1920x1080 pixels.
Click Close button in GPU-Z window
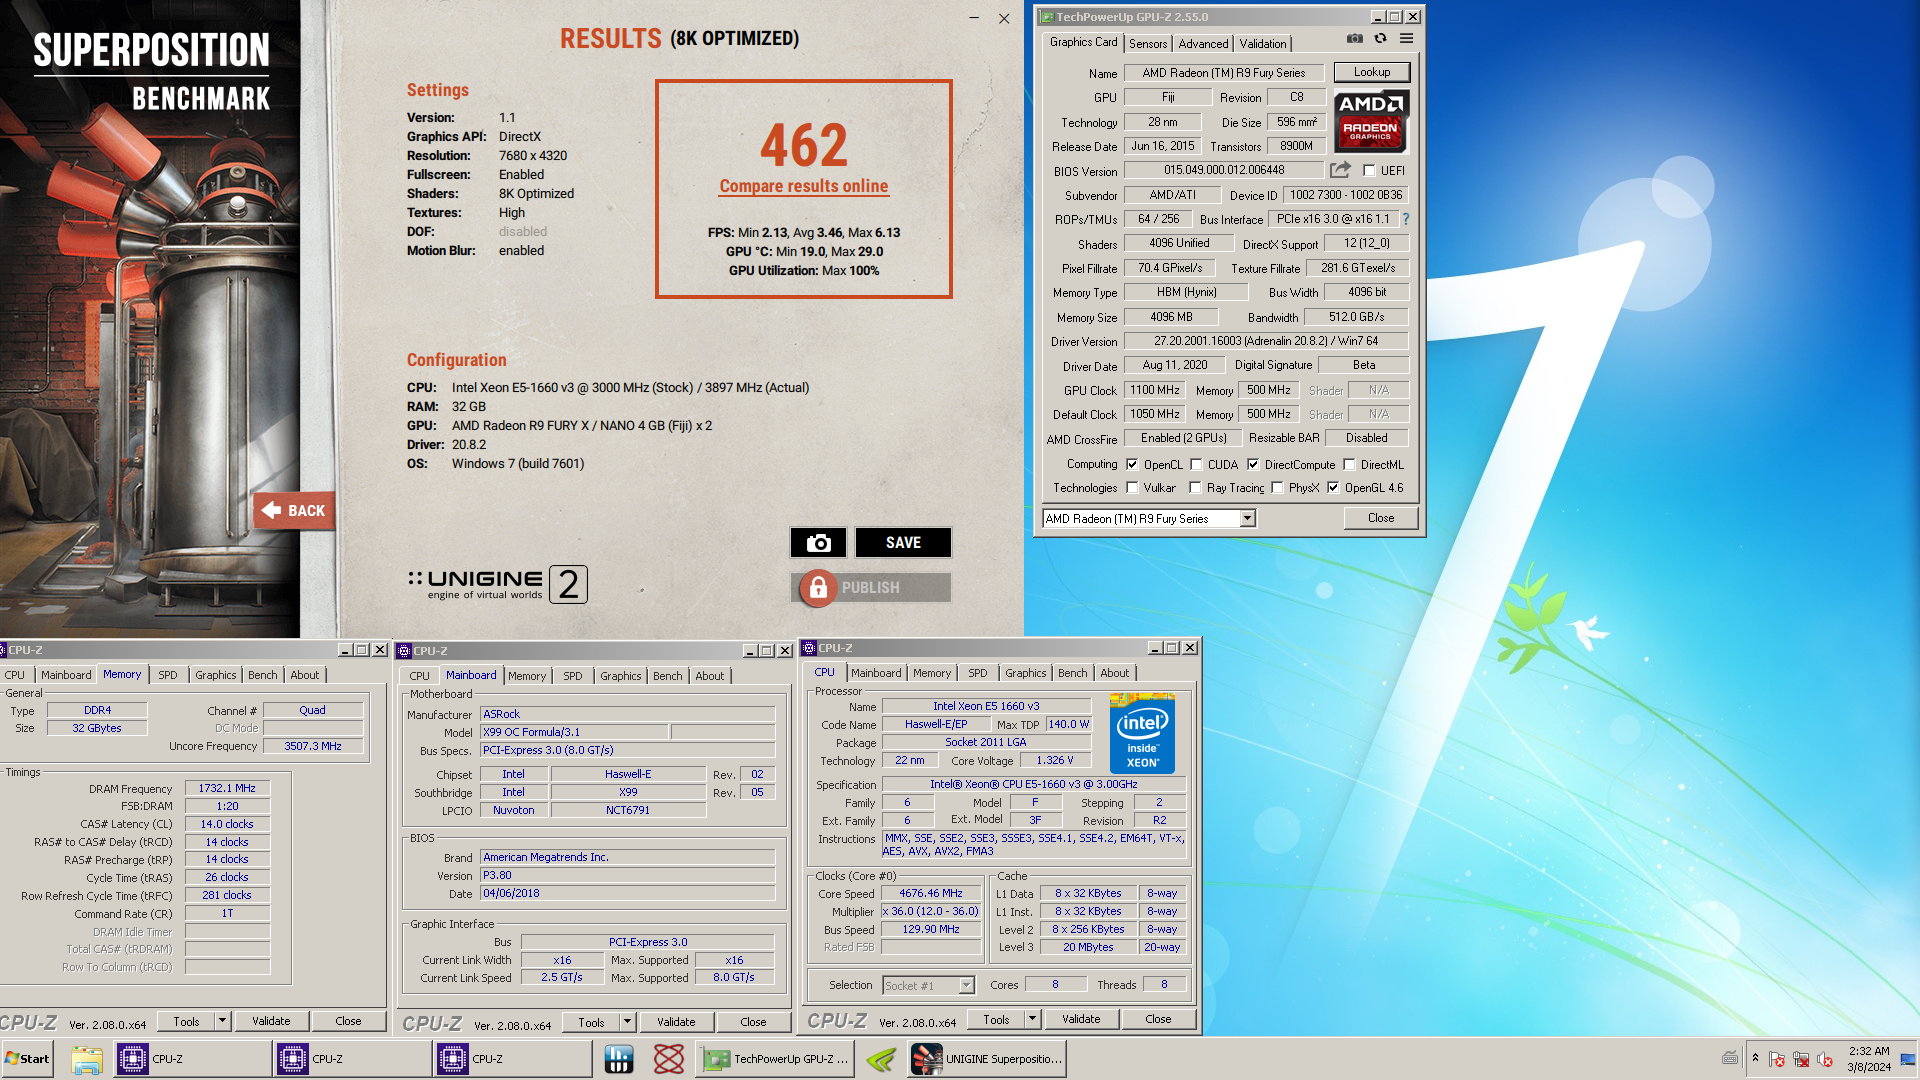pos(1381,518)
